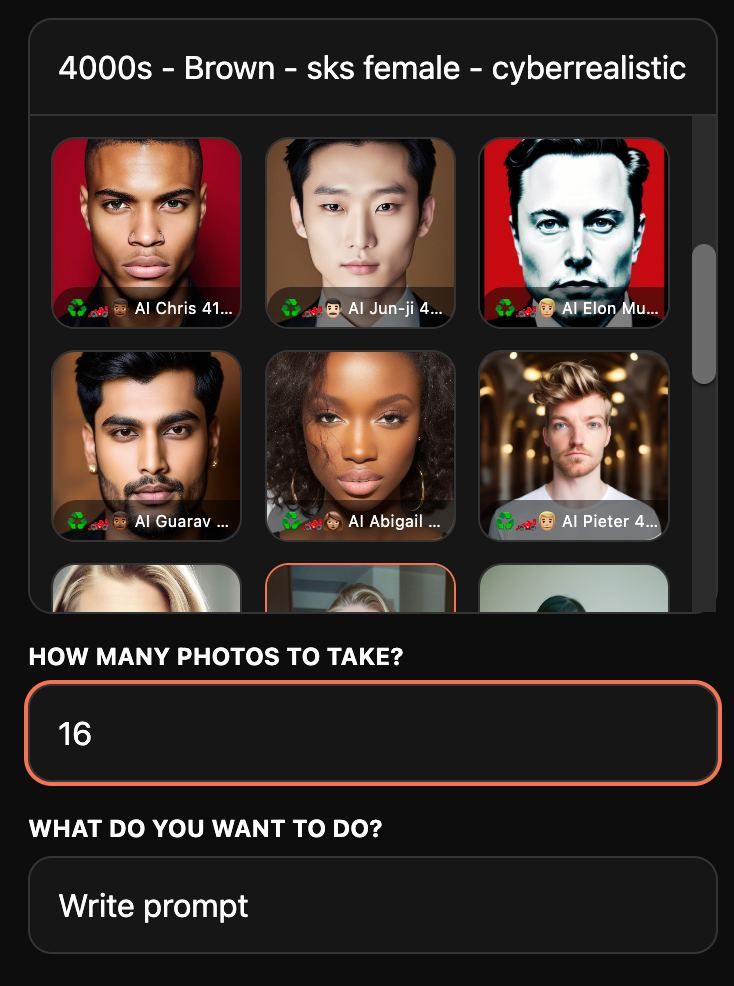Focus the photo count field showing 16
734x986 pixels.
[373, 733]
